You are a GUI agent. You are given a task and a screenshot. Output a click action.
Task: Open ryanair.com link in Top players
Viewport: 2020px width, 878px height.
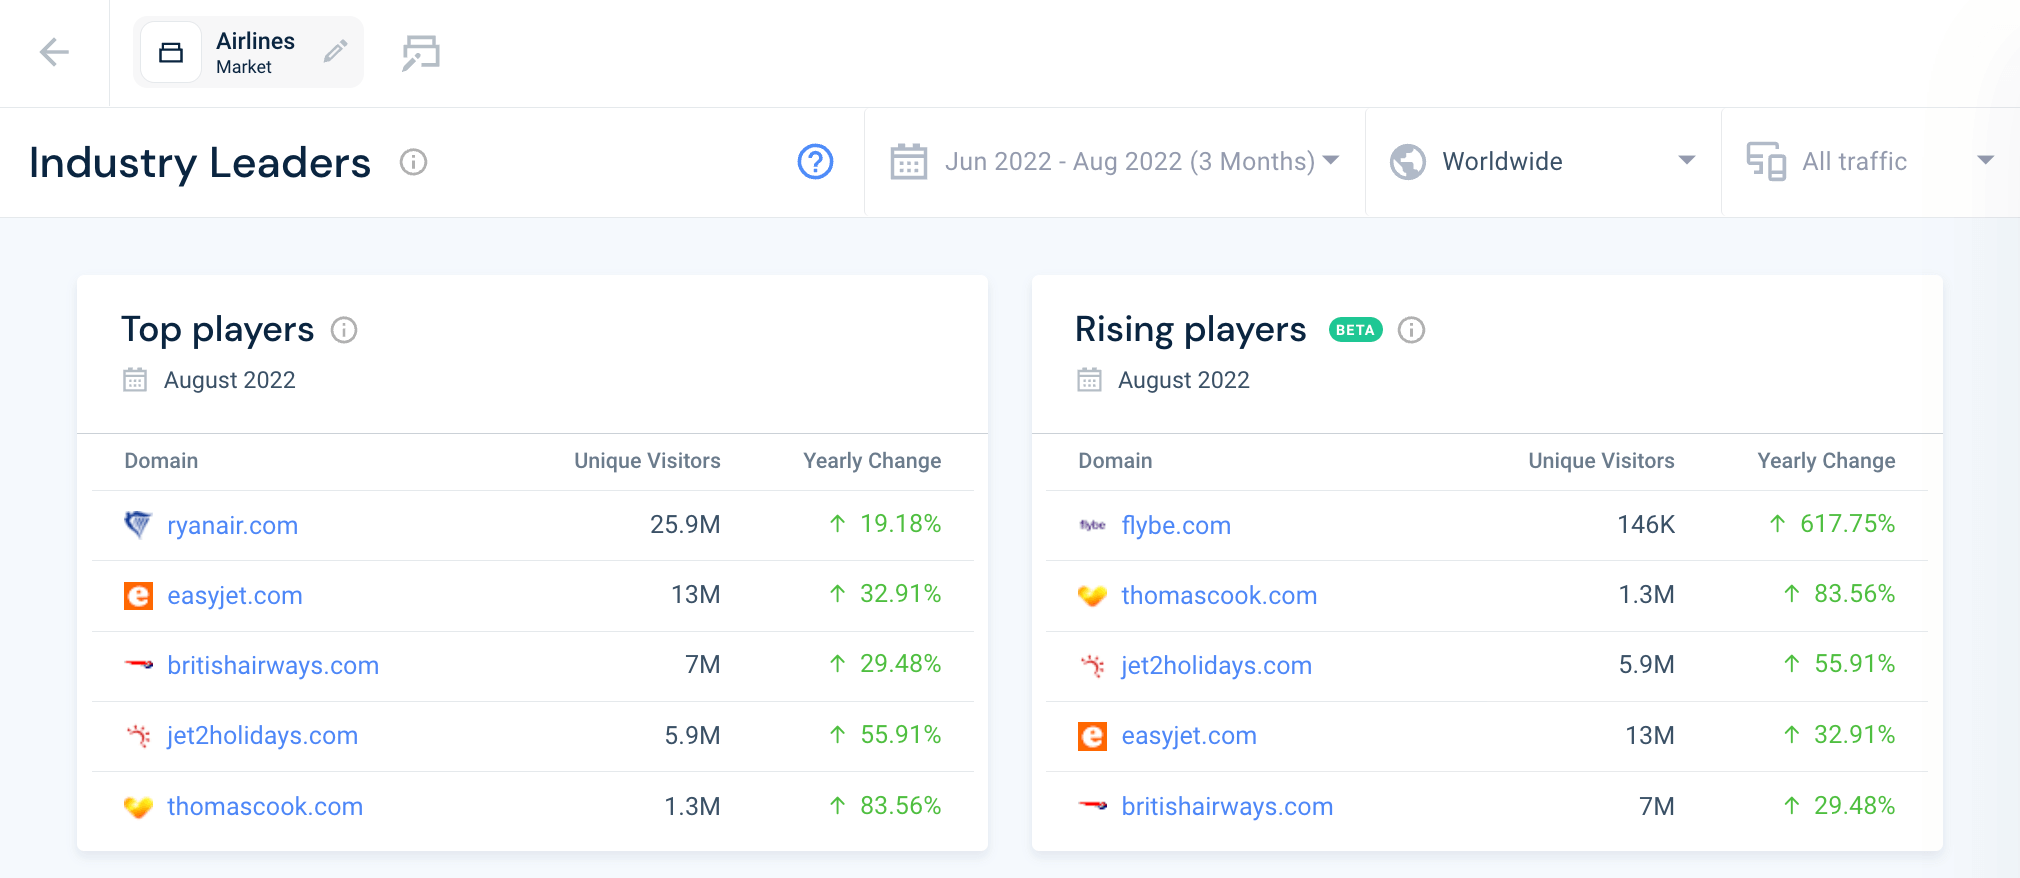(232, 525)
